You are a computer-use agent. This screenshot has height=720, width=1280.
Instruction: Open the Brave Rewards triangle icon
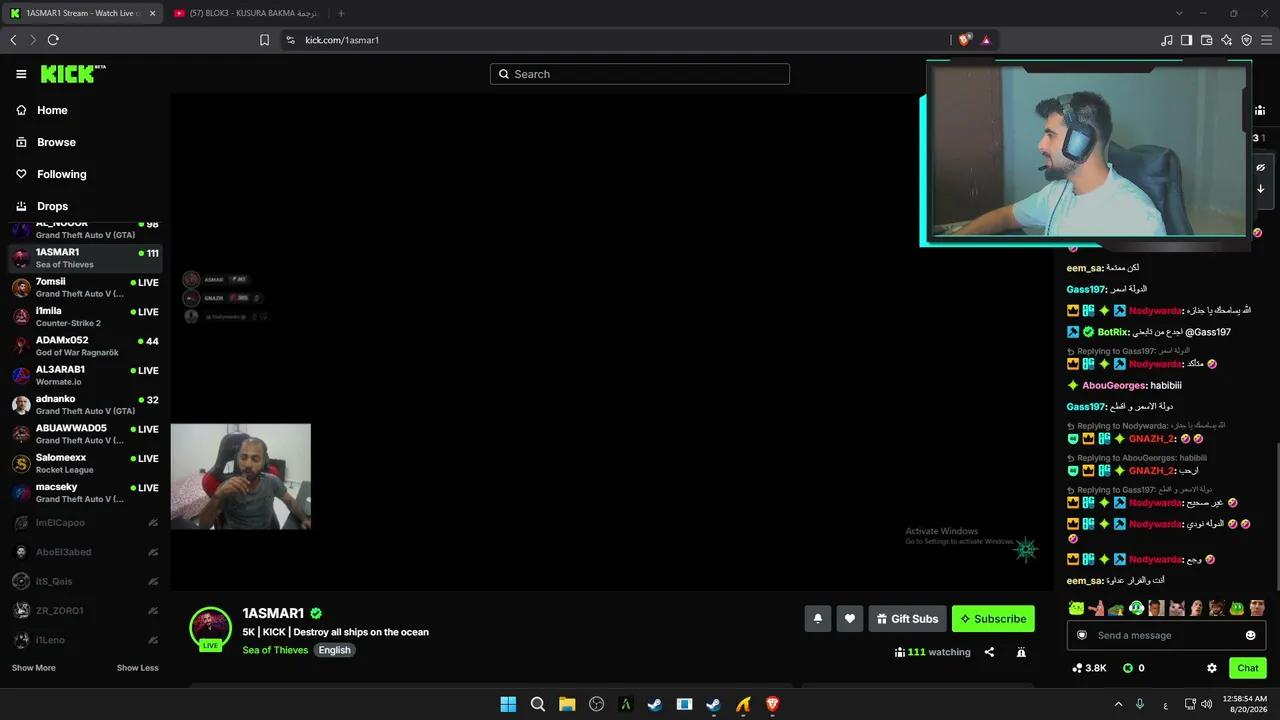pos(986,40)
